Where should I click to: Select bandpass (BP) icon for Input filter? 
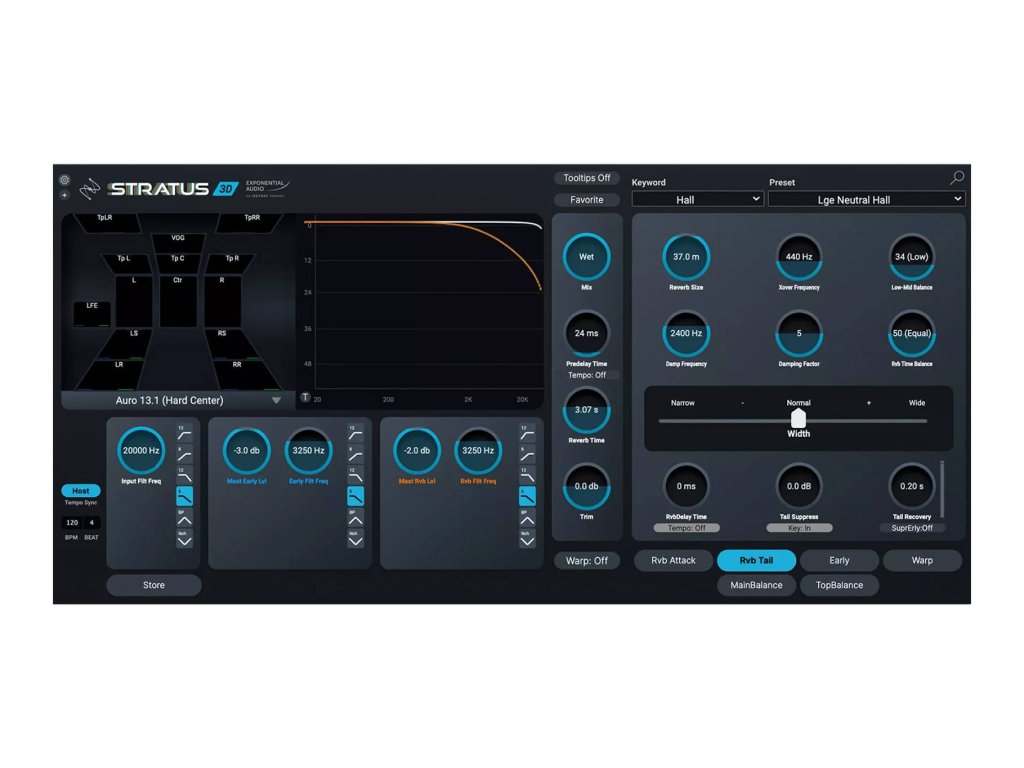[185, 518]
